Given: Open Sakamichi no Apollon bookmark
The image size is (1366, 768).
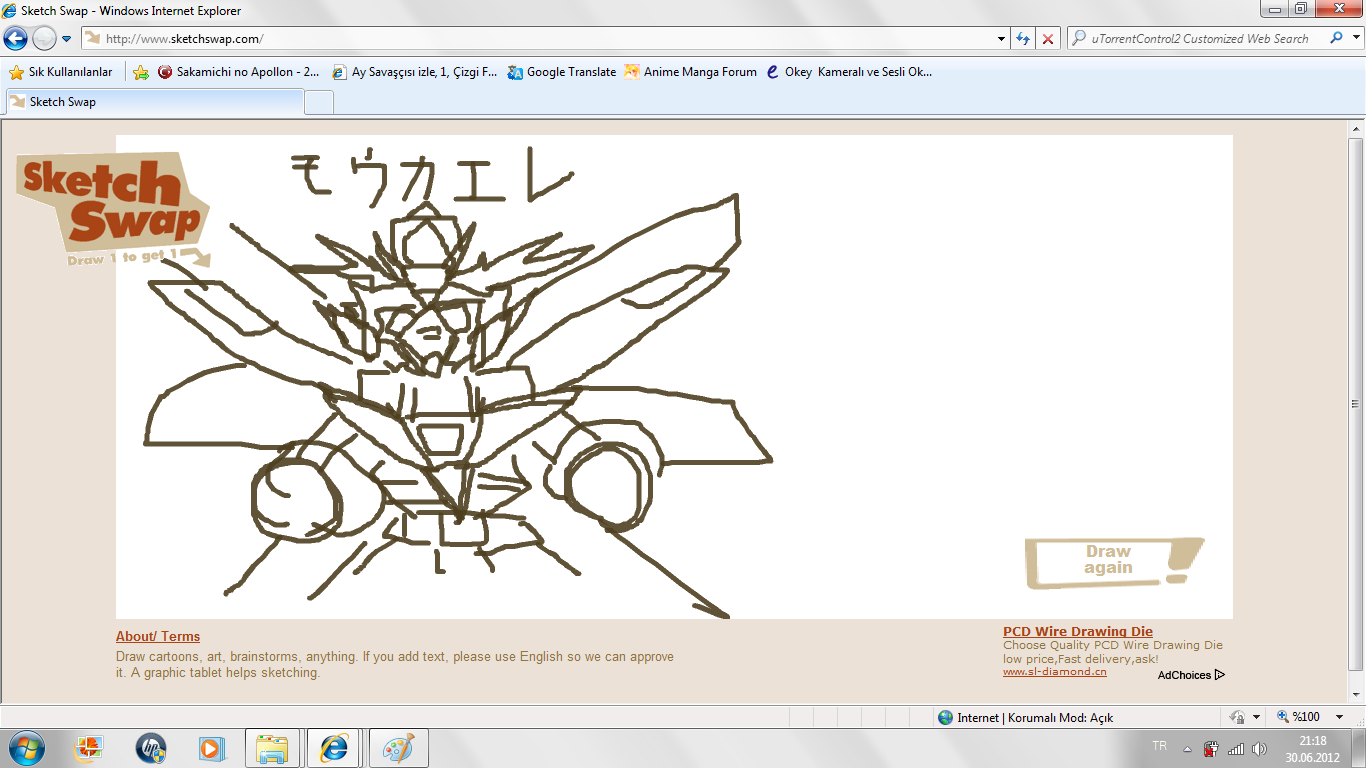Looking at the screenshot, I should click(238, 72).
